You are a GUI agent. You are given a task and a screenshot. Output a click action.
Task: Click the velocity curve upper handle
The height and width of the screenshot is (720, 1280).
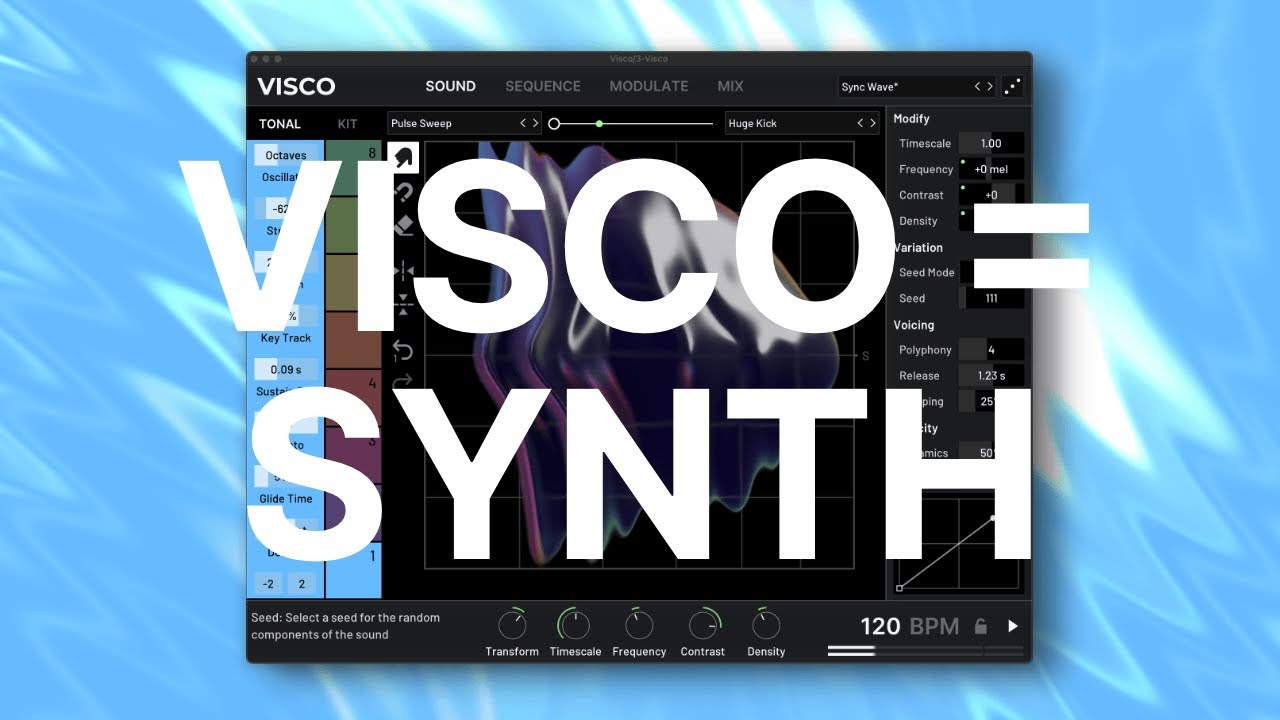pos(992,518)
